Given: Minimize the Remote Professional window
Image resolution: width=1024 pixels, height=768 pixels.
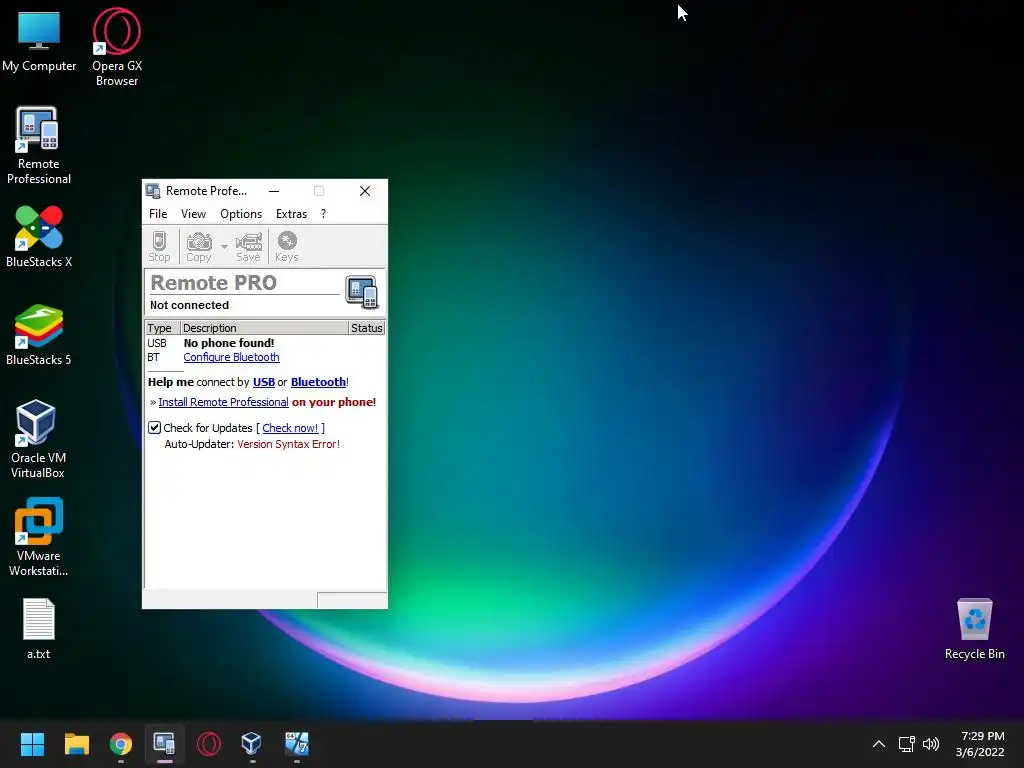Looking at the screenshot, I should tap(274, 191).
